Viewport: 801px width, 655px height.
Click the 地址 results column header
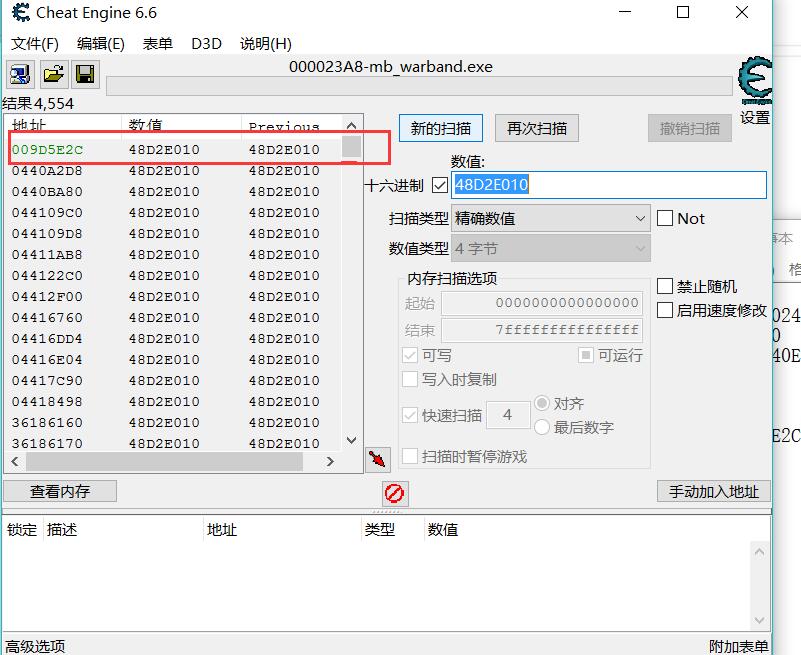click(63, 125)
